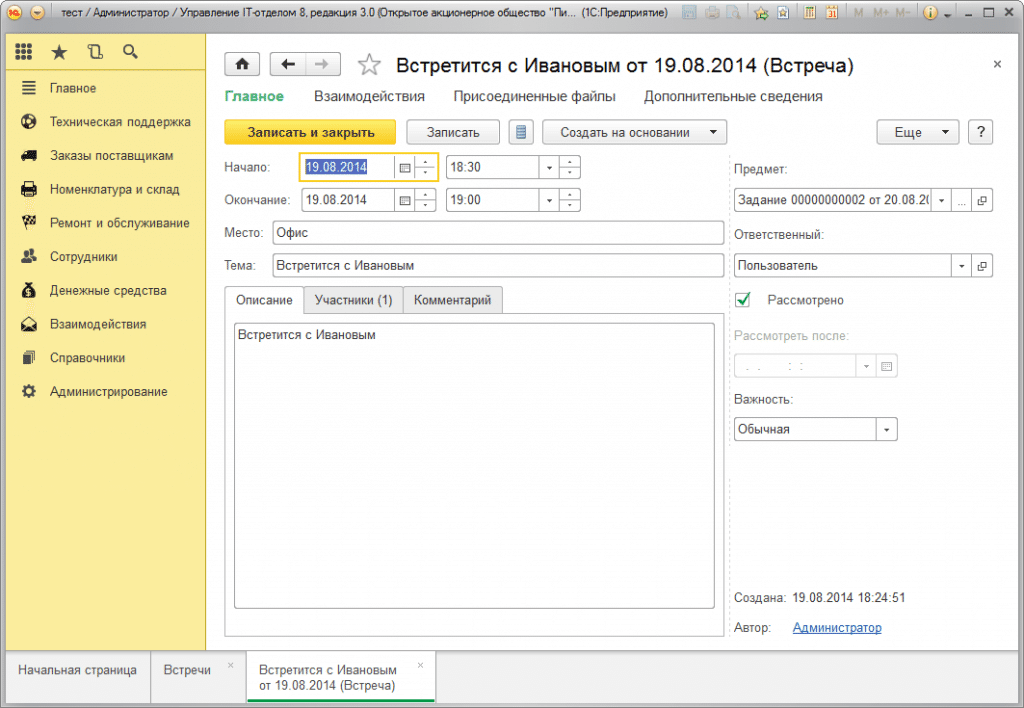Print icon in the title bar
This screenshot has width=1024, height=708.
point(712,12)
